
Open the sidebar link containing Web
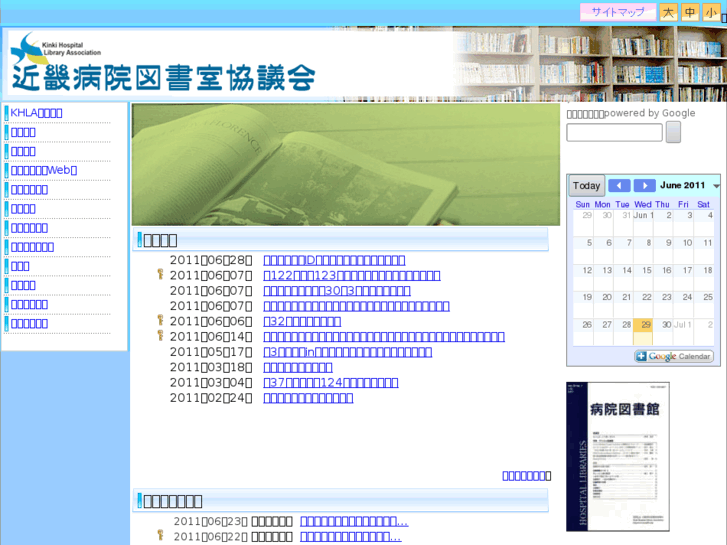(44, 170)
